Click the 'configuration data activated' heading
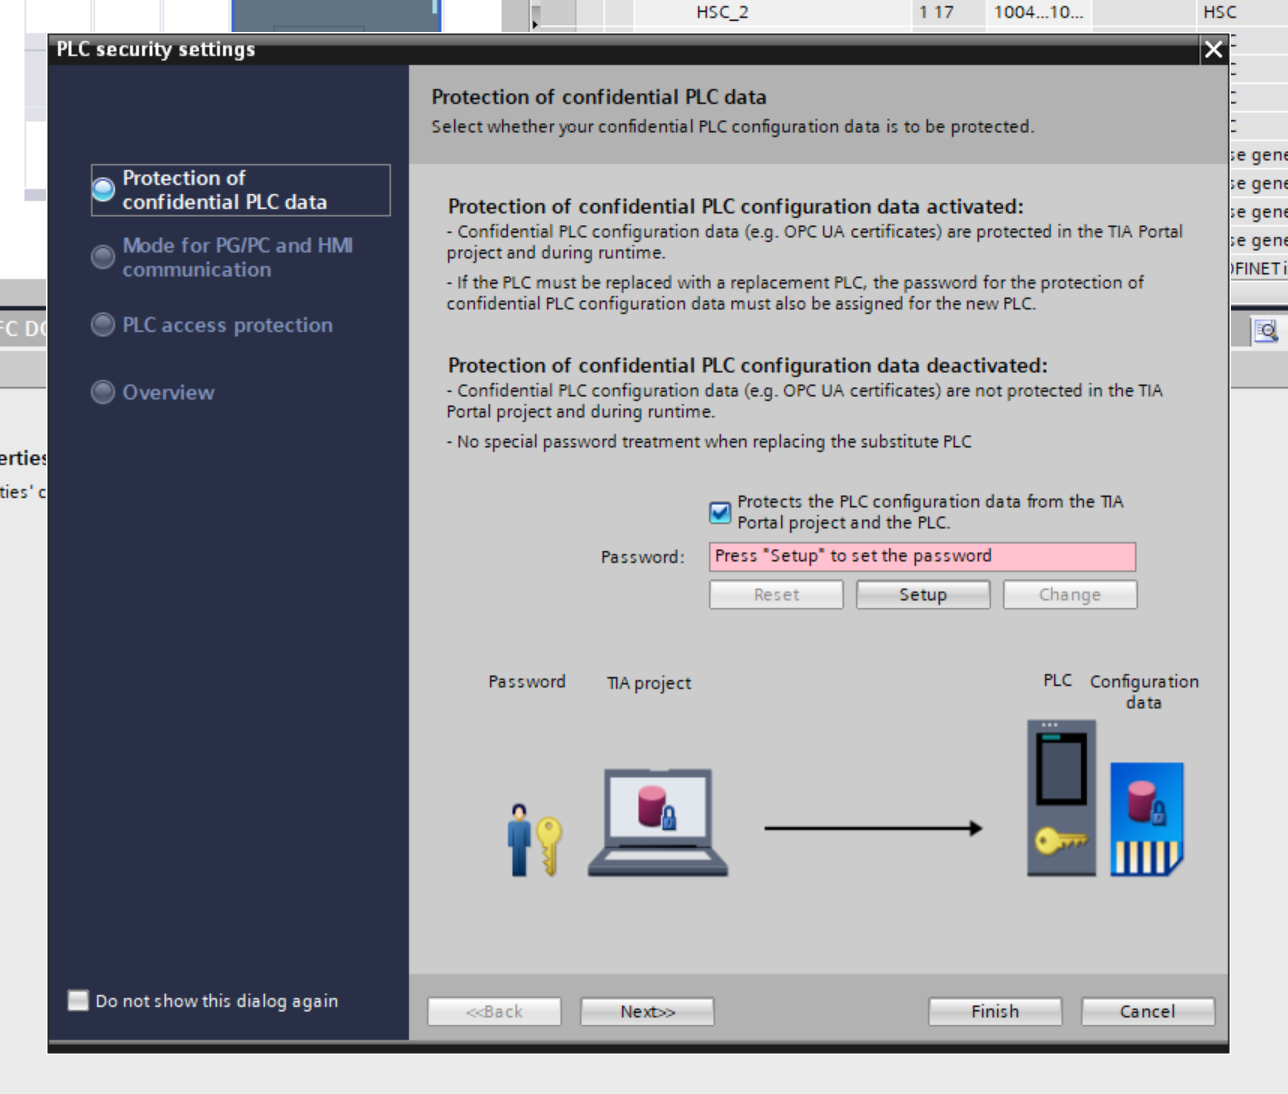This screenshot has width=1288, height=1094. pos(736,206)
